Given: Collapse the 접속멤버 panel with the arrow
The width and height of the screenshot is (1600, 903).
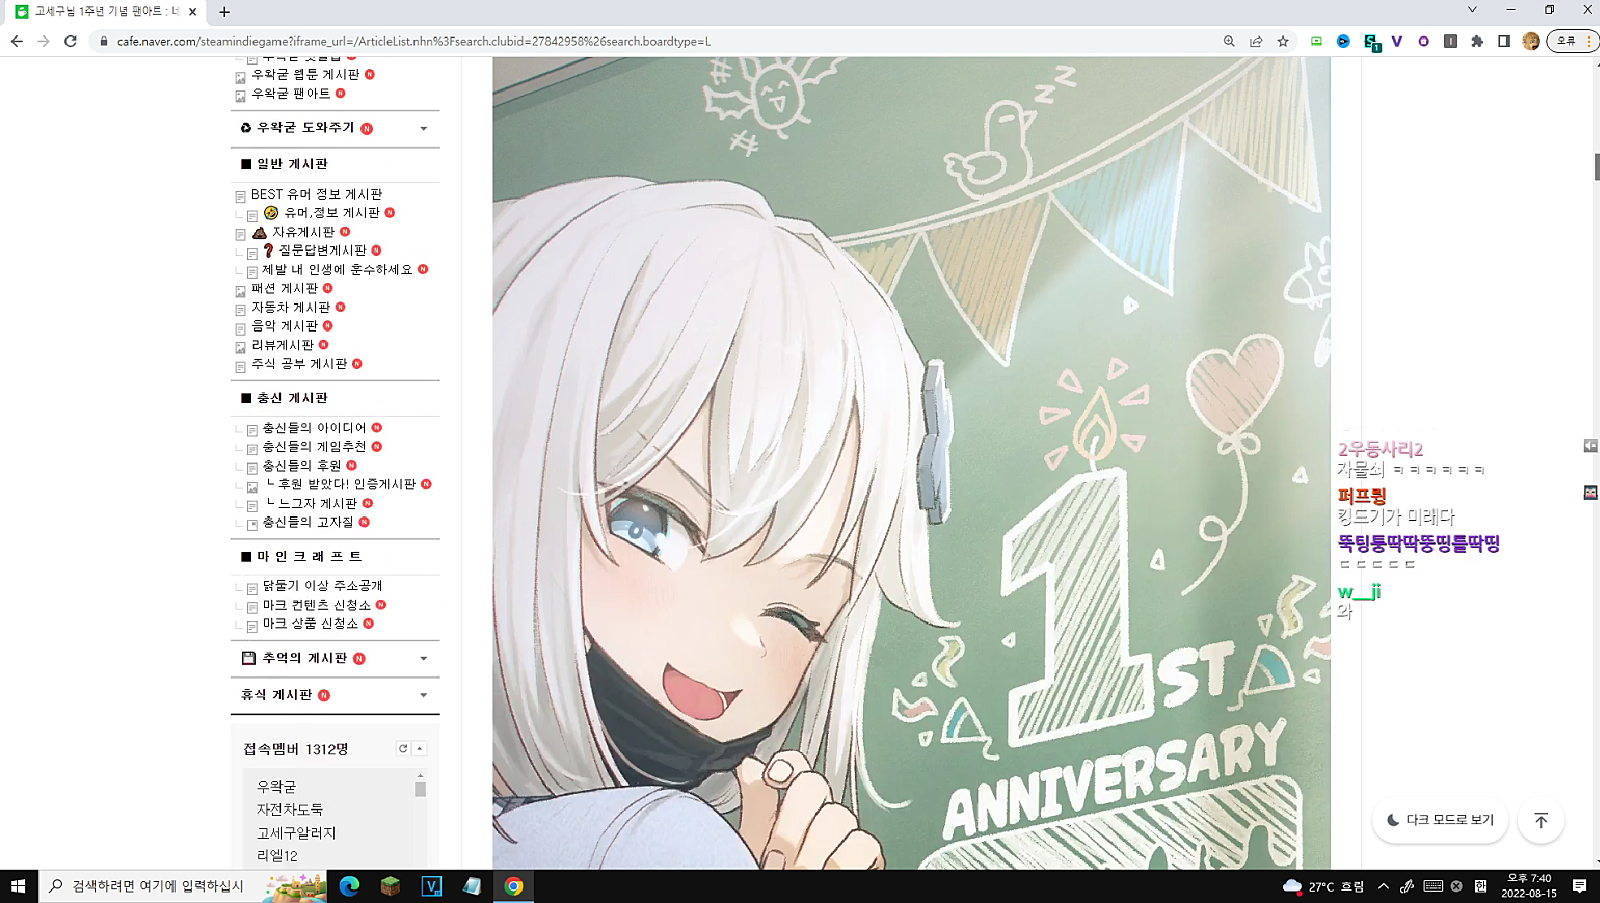Looking at the screenshot, I should pyautogui.click(x=420, y=748).
